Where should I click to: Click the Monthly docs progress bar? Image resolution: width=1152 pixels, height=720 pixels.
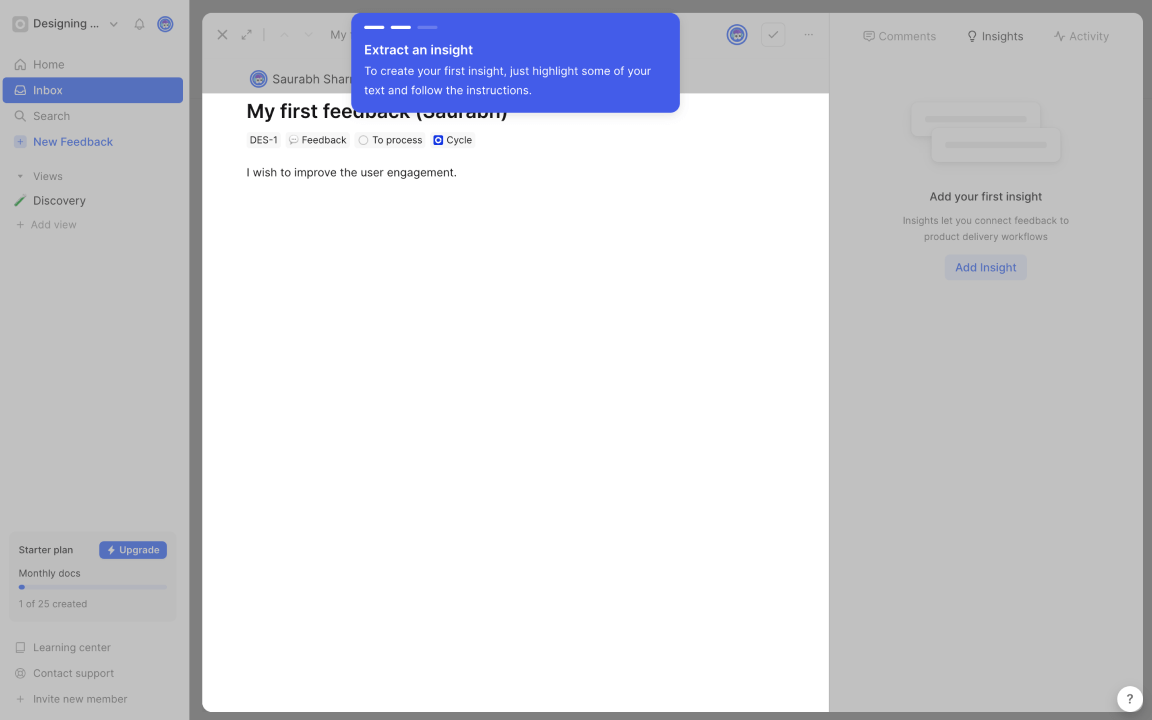tap(92, 587)
